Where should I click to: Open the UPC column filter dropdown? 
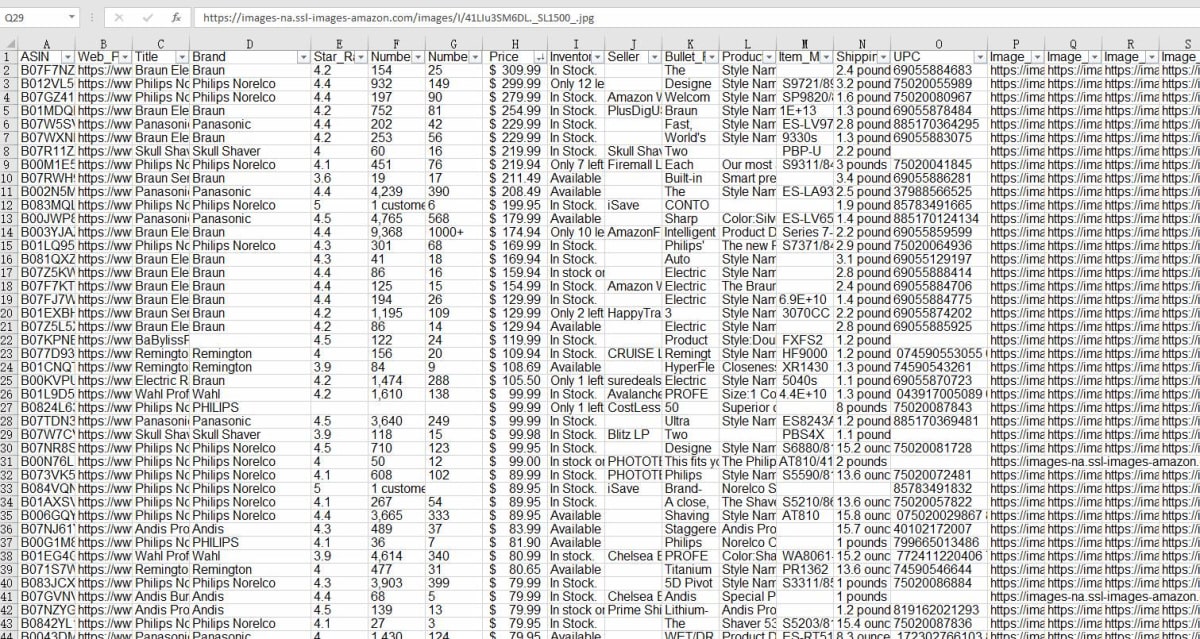(x=980, y=57)
